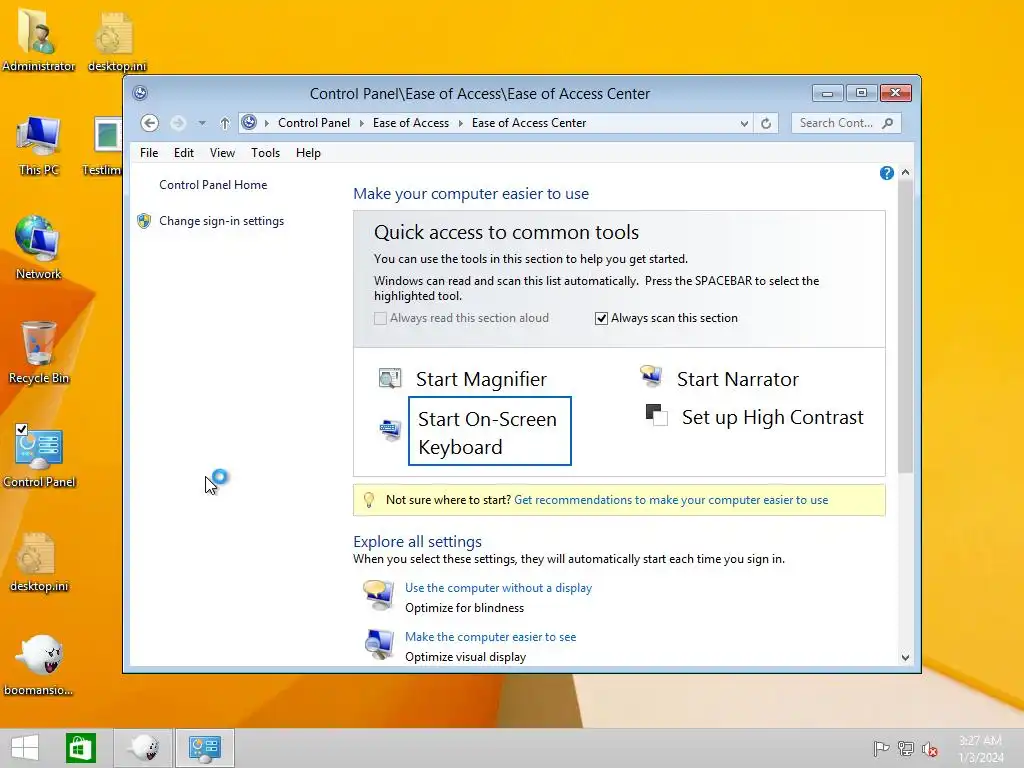The width and height of the screenshot is (1024, 768).
Task: Expand the address bar history dropdown
Action: (x=744, y=123)
